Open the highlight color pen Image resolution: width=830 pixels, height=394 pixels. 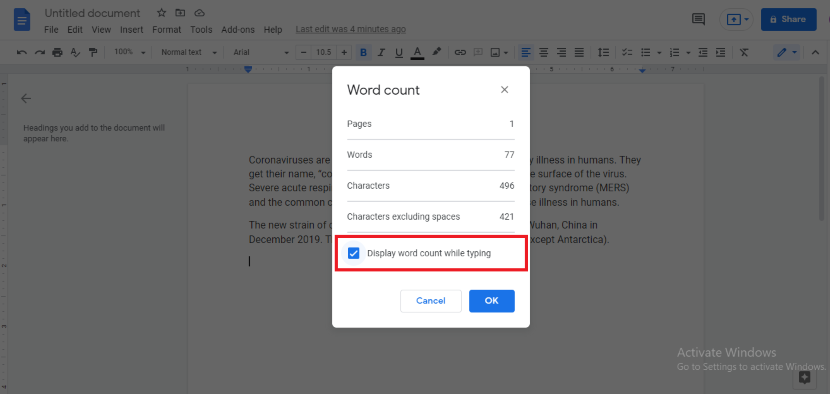click(x=437, y=52)
